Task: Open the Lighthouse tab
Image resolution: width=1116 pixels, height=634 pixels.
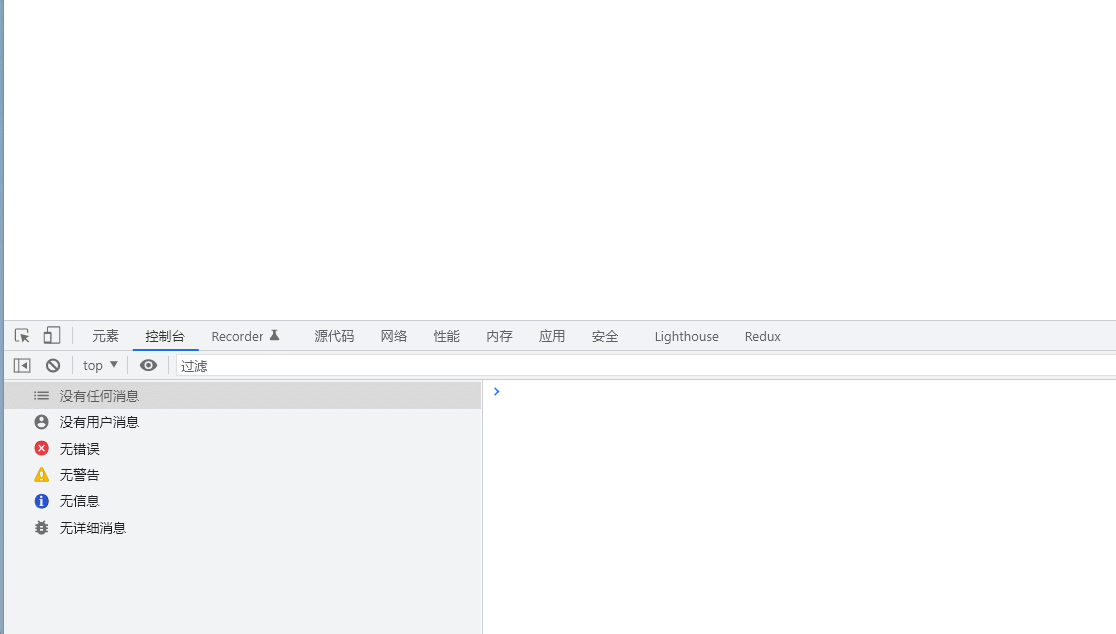Action: click(x=686, y=337)
